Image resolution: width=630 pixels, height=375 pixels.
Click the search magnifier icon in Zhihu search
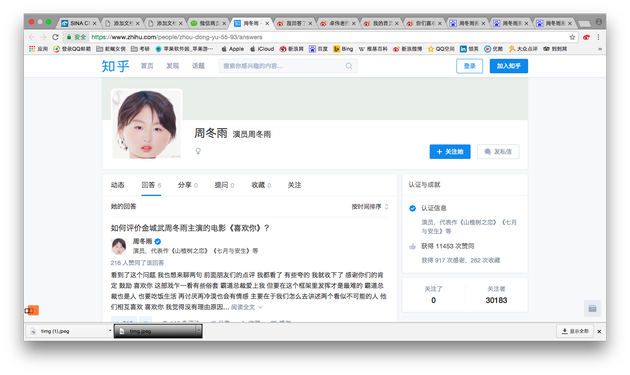coord(349,66)
